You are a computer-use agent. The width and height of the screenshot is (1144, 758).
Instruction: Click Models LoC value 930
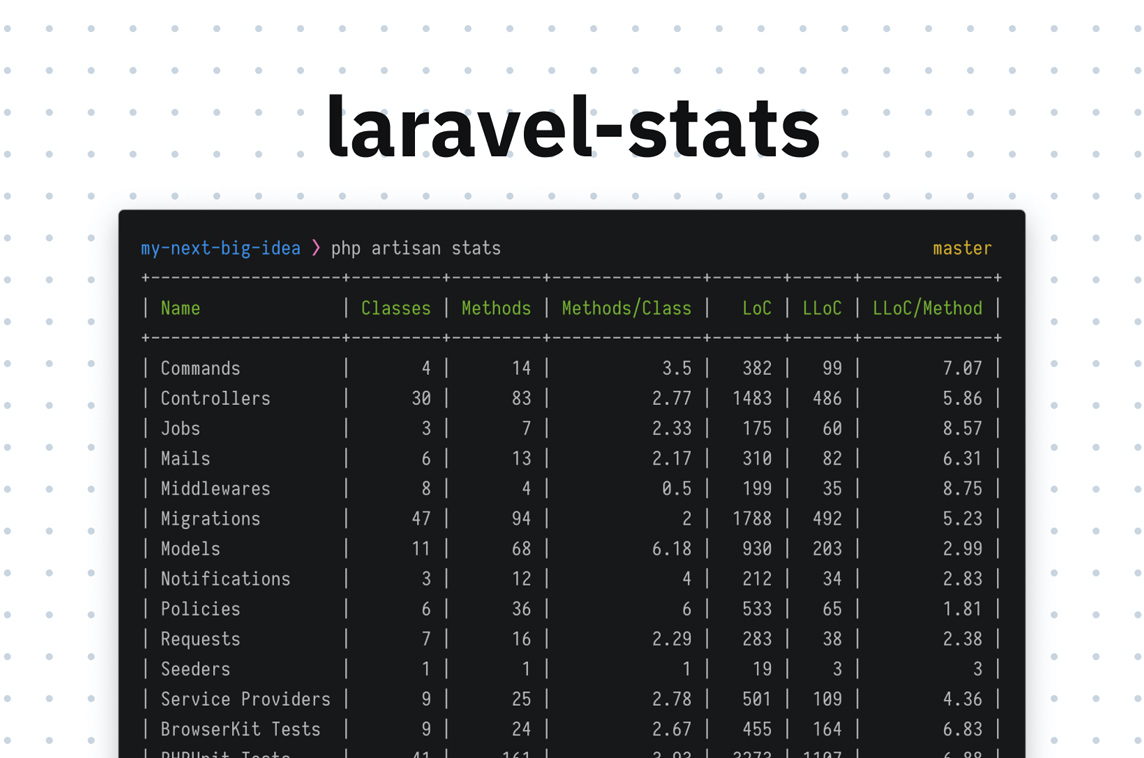click(757, 549)
